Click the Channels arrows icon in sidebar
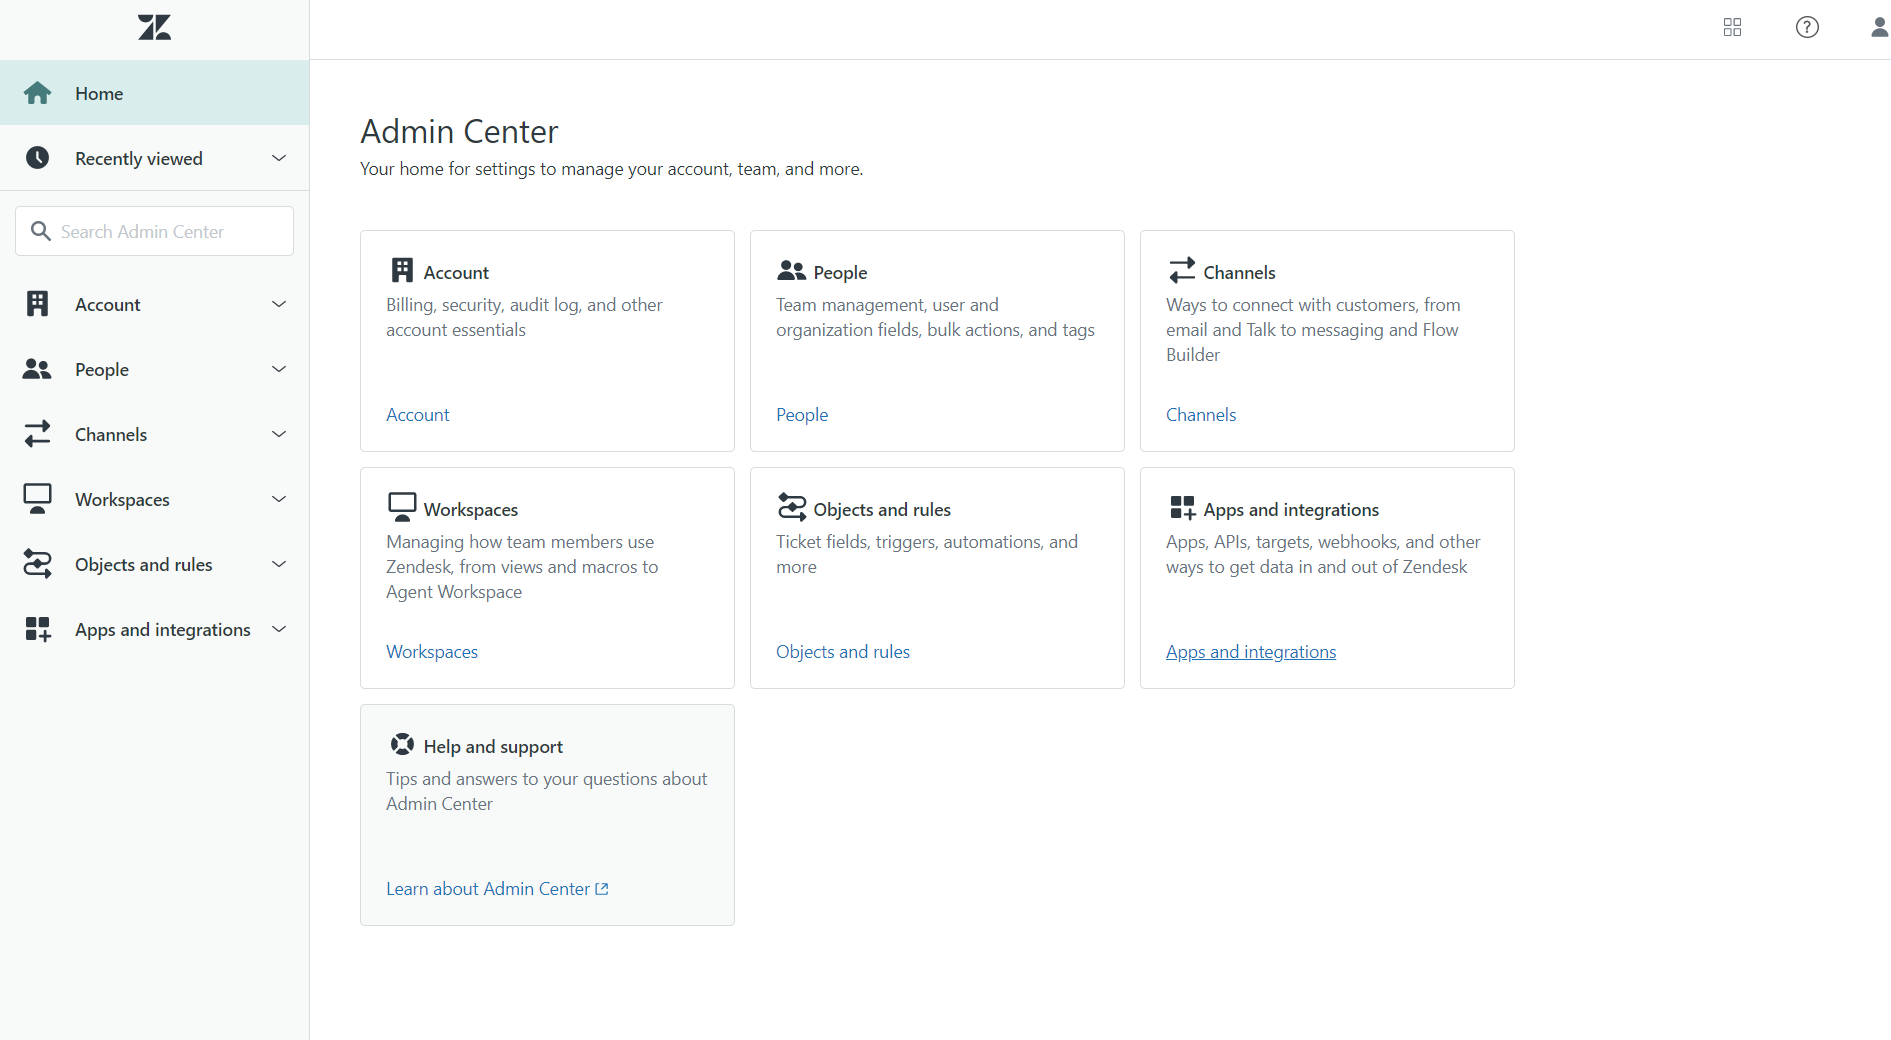Image resolution: width=1891 pixels, height=1040 pixels. [x=38, y=434]
